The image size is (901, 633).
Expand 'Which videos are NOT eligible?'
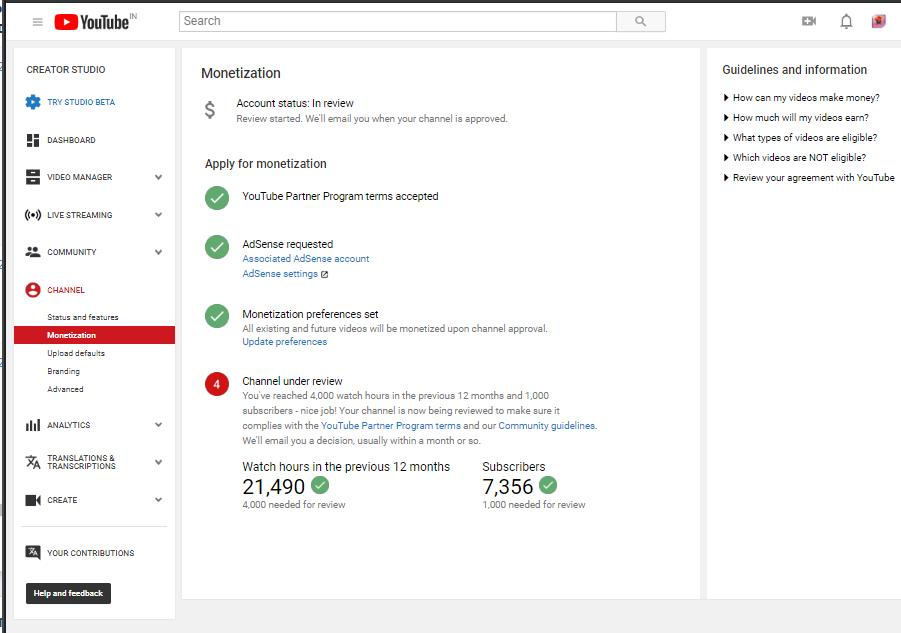(794, 157)
